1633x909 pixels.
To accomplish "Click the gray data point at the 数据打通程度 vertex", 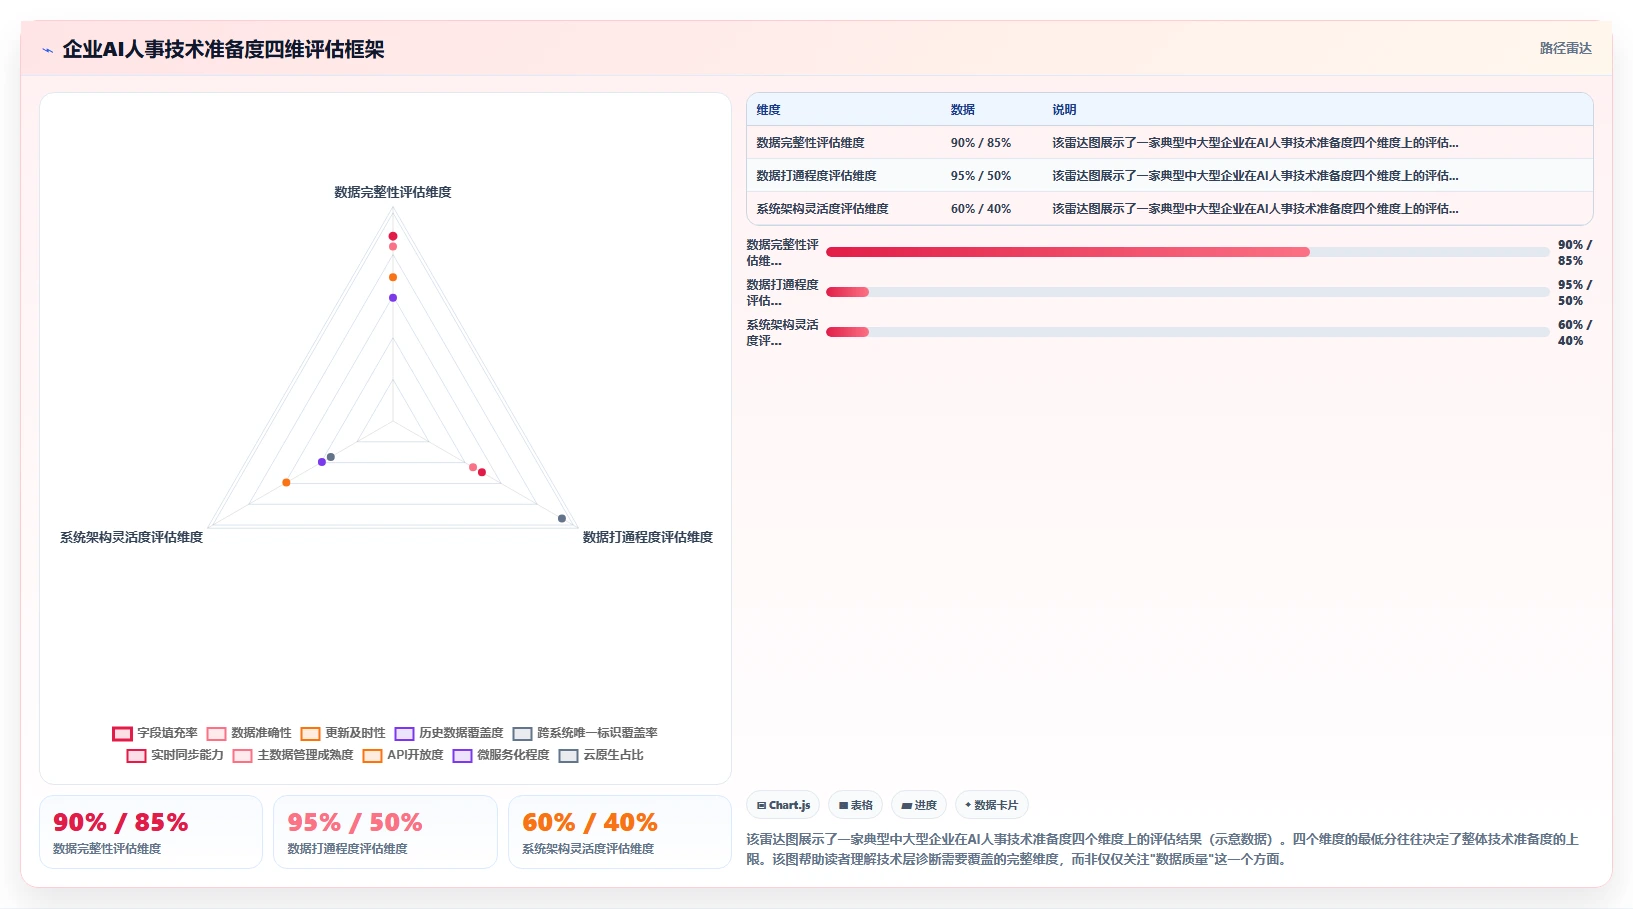I will coord(562,518).
